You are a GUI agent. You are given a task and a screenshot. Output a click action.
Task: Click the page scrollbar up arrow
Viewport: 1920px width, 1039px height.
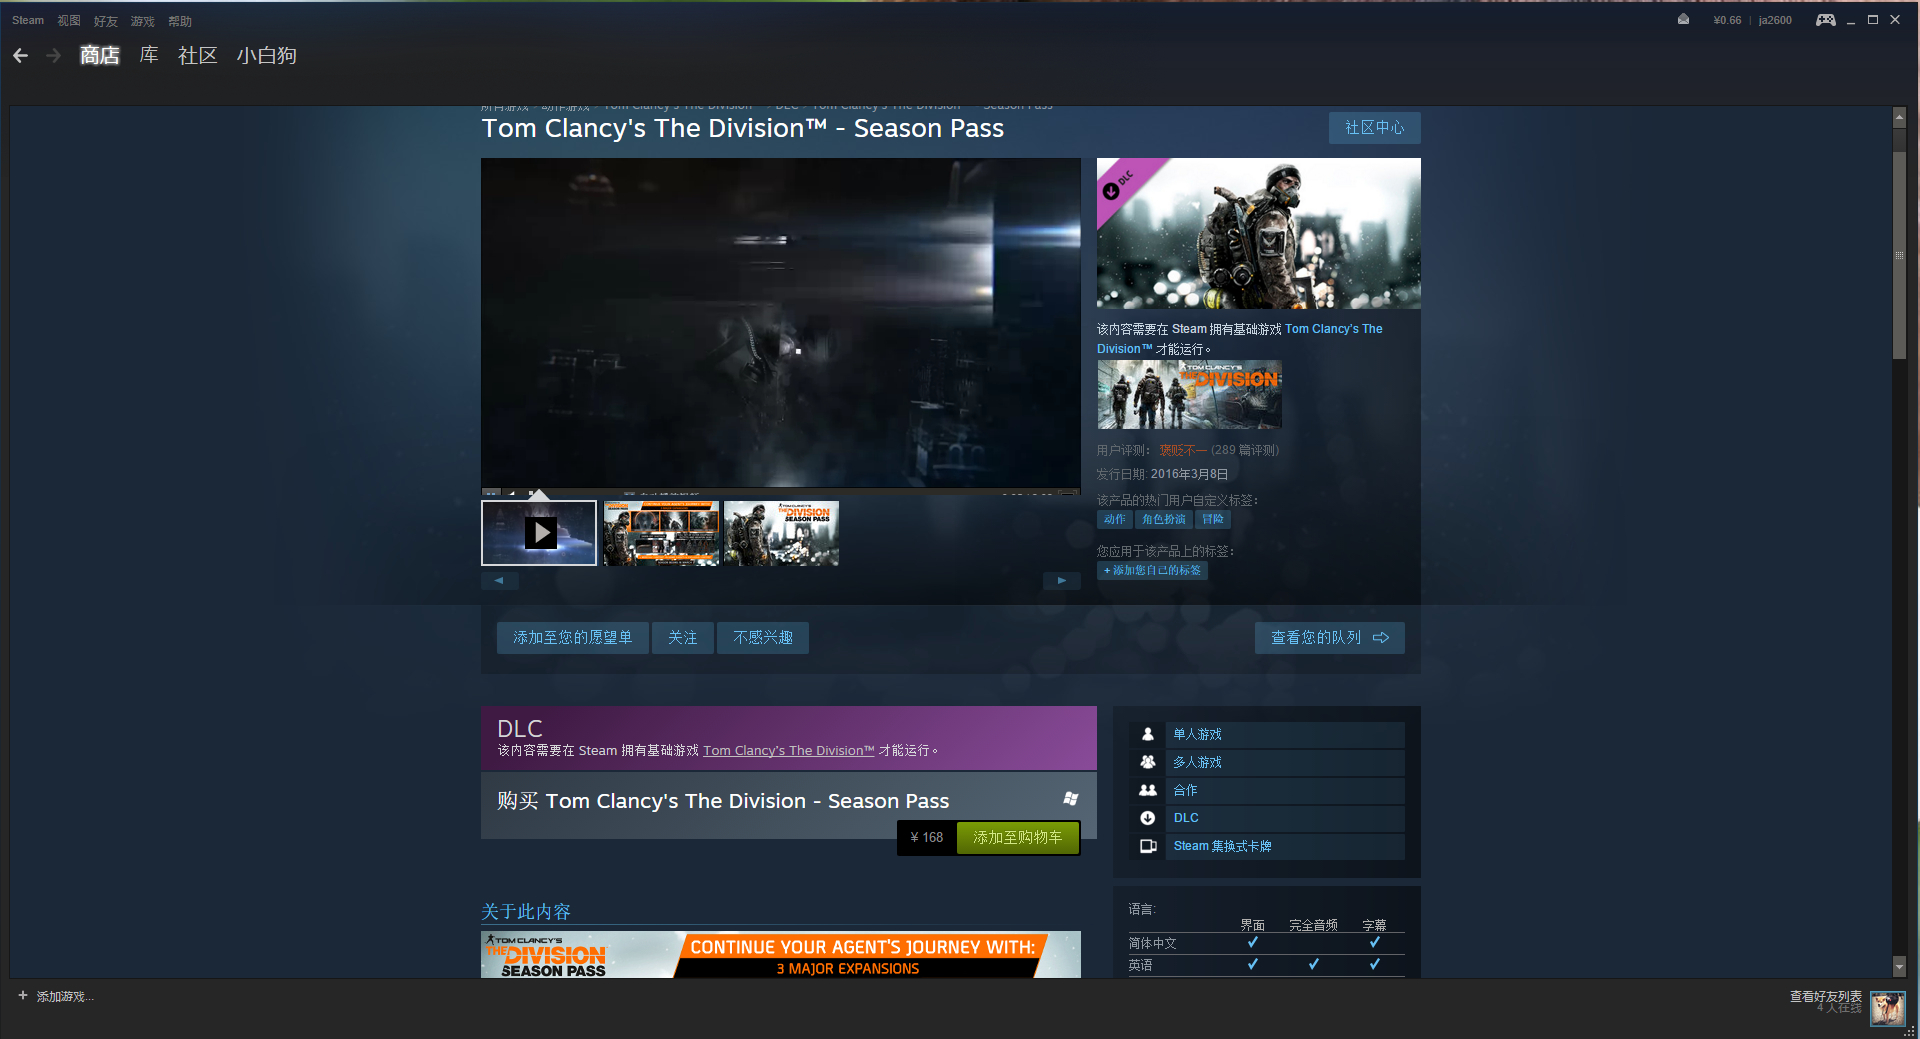tap(1900, 117)
